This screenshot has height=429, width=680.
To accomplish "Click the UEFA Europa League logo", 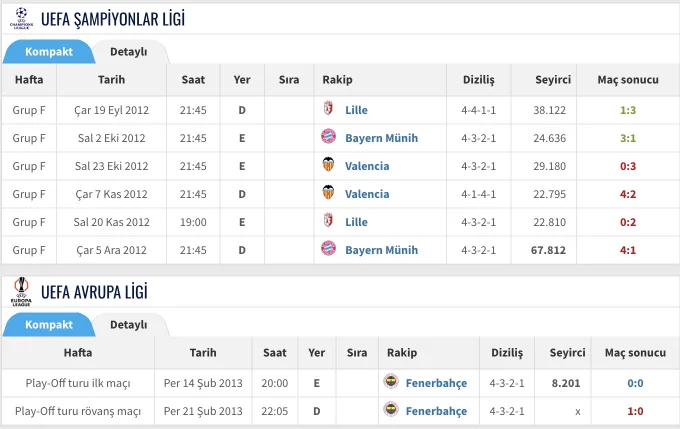I will 21,291.
